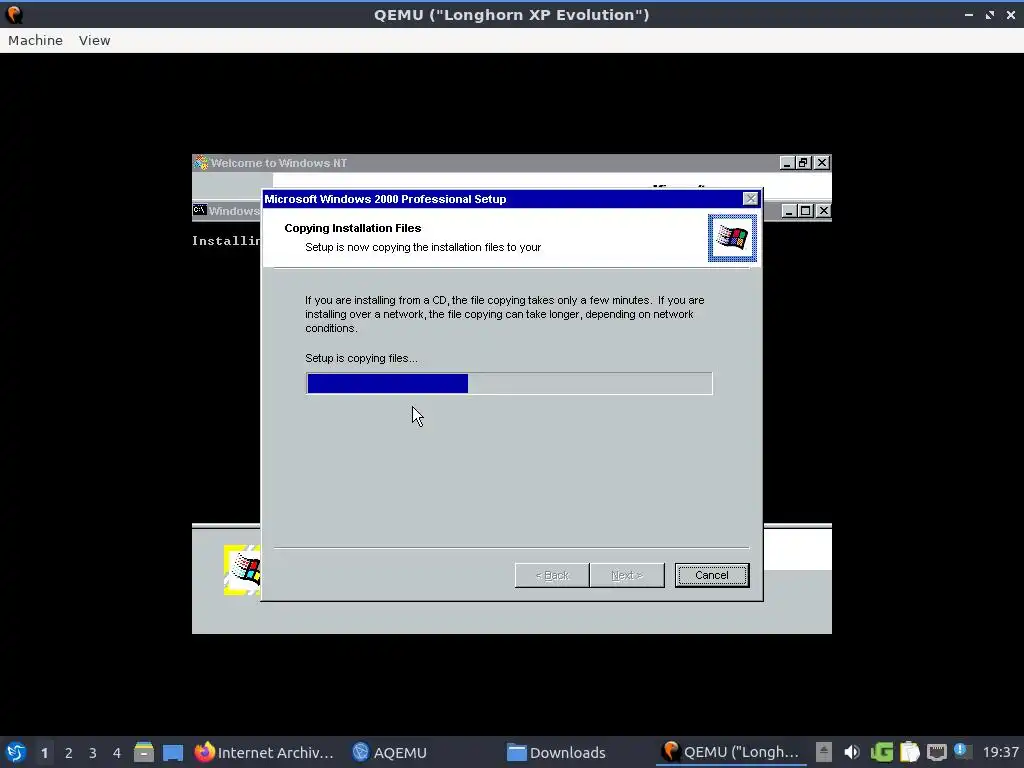Maximize the QEMU window
The width and height of the screenshot is (1024, 768).
coord(990,15)
